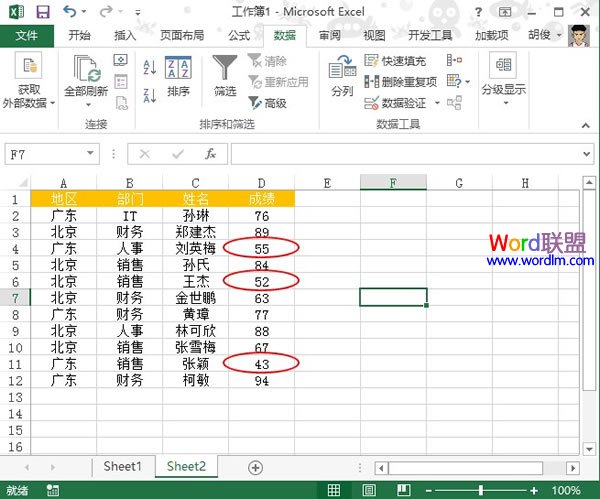Open connection Properties icon
Screen dimensions: 600x499
coord(121,82)
